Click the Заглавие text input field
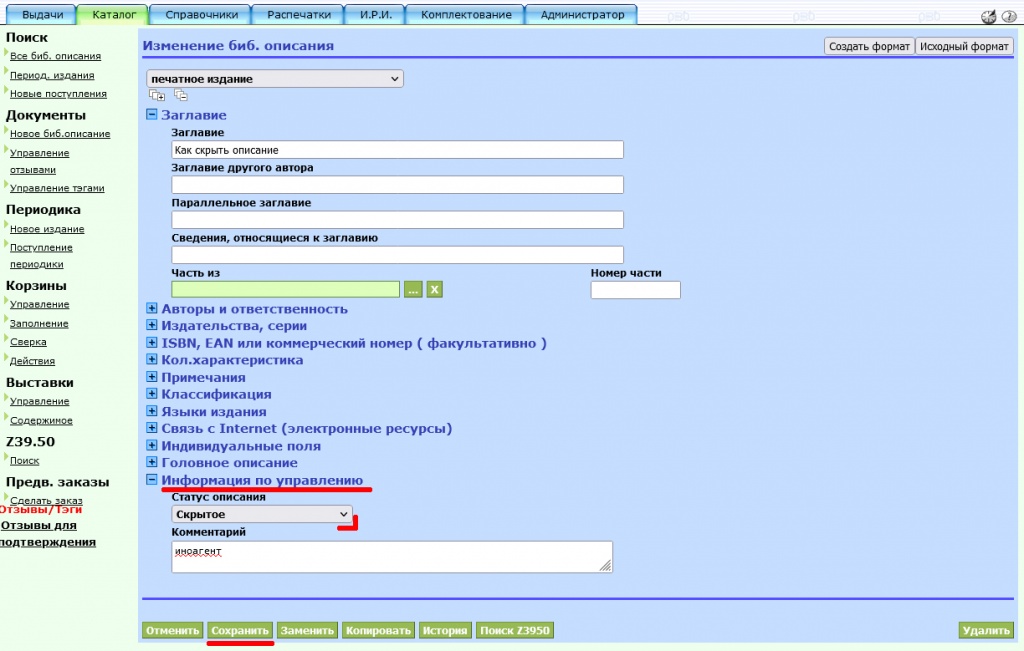Screen dimensions: 1024x651 [x=397, y=150]
